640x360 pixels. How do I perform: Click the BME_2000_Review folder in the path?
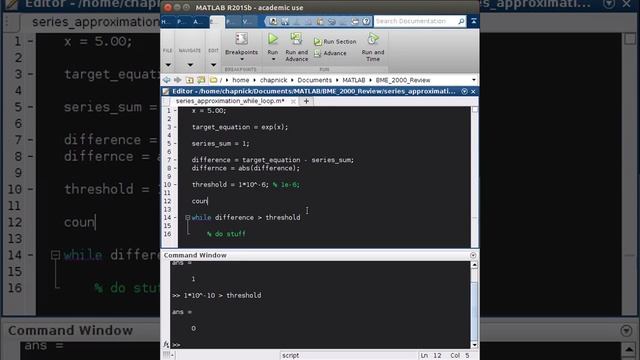[403, 80]
